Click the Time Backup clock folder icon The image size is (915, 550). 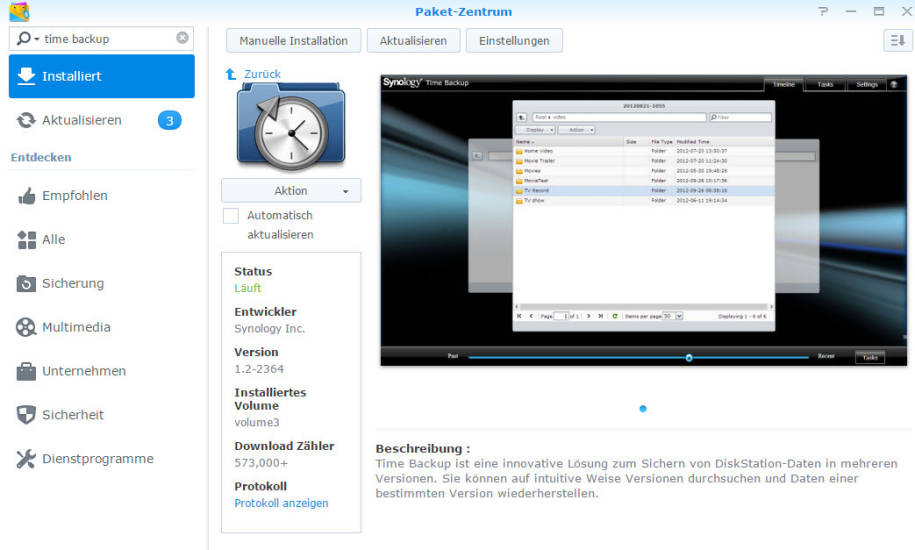[x=291, y=127]
